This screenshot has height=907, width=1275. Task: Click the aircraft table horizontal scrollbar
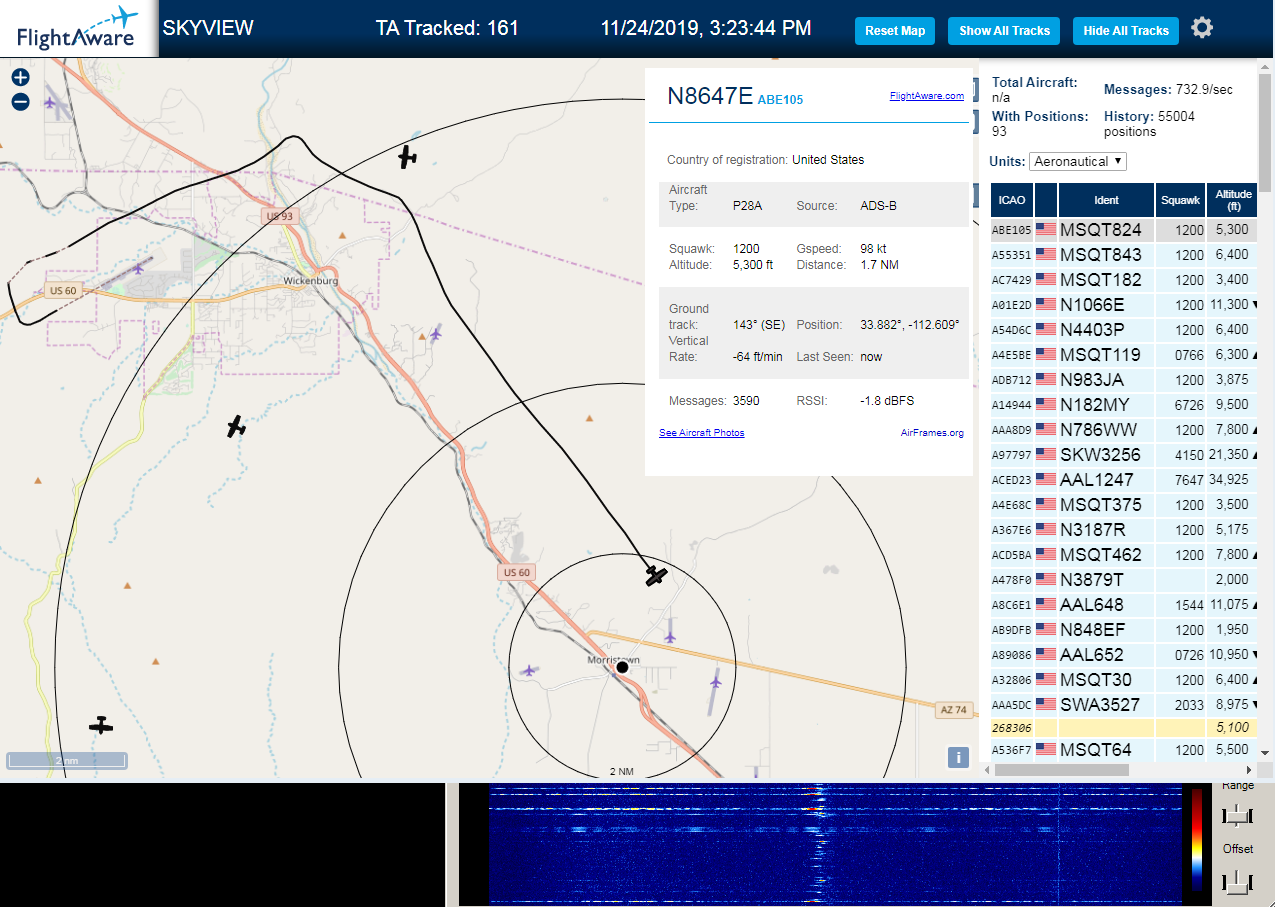click(x=1061, y=770)
